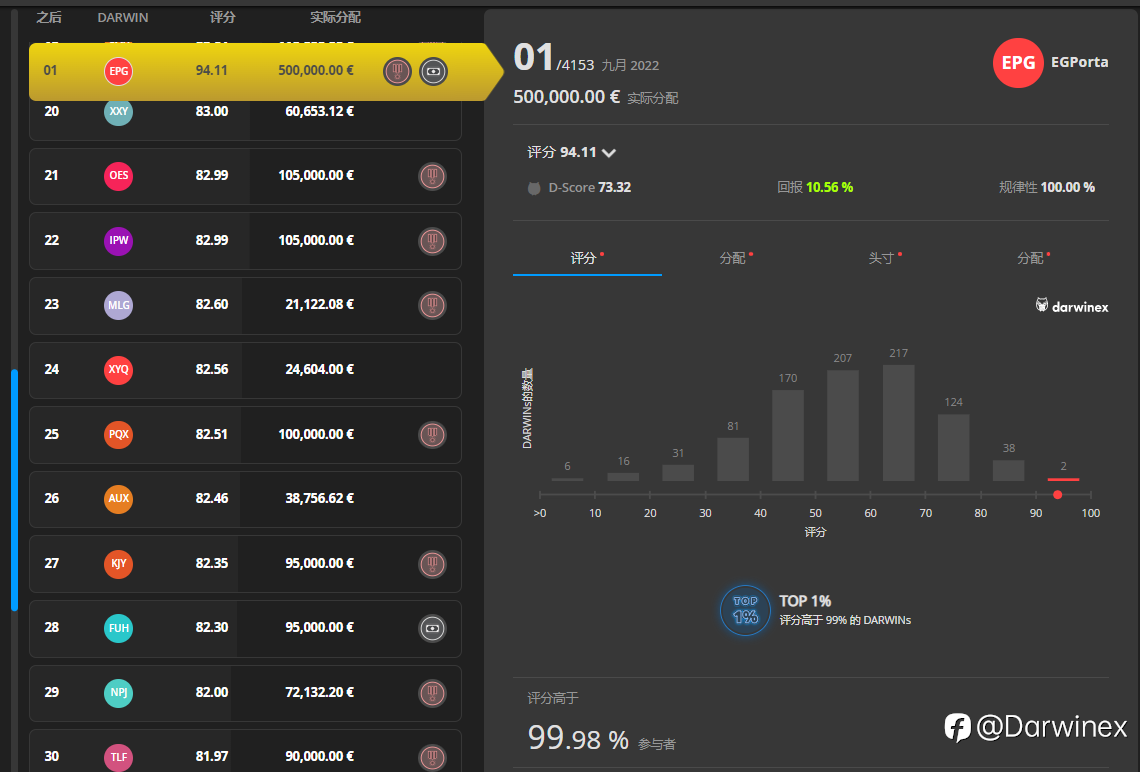Sort by the DARWIN column header
Image resolution: width=1140 pixels, height=772 pixels.
(123, 17)
